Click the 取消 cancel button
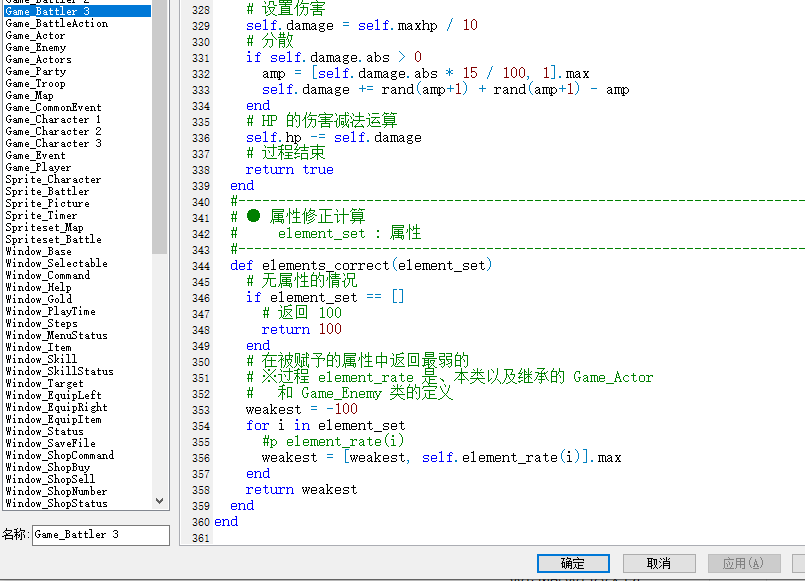The width and height of the screenshot is (805, 581). pyautogui.click(x=659, y=563)
